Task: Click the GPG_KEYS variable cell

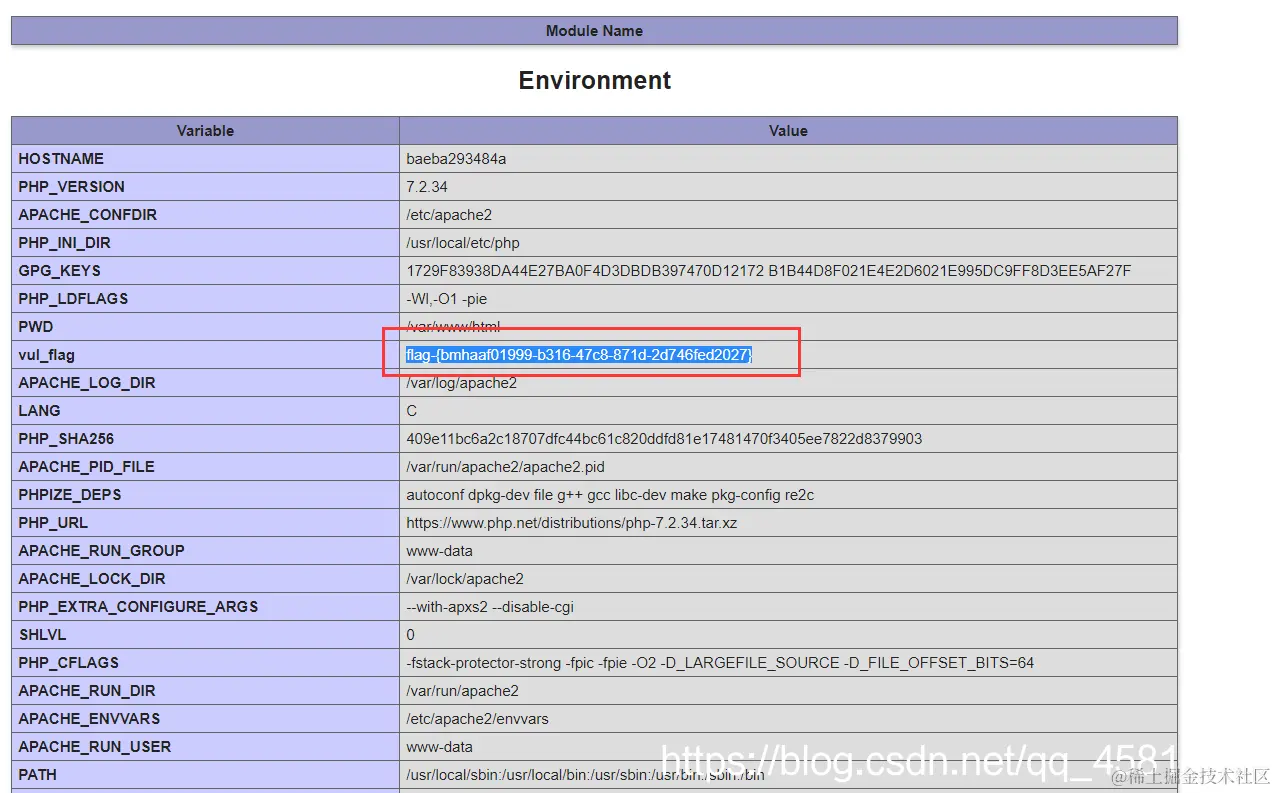Action: click(x=205, y=271)
